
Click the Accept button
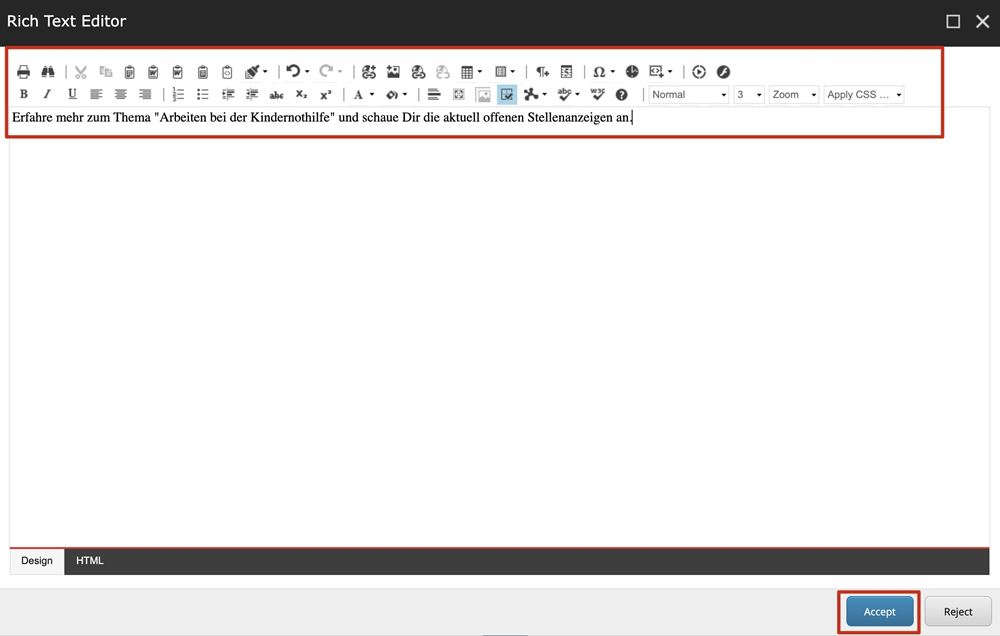[x=879, y=612]
